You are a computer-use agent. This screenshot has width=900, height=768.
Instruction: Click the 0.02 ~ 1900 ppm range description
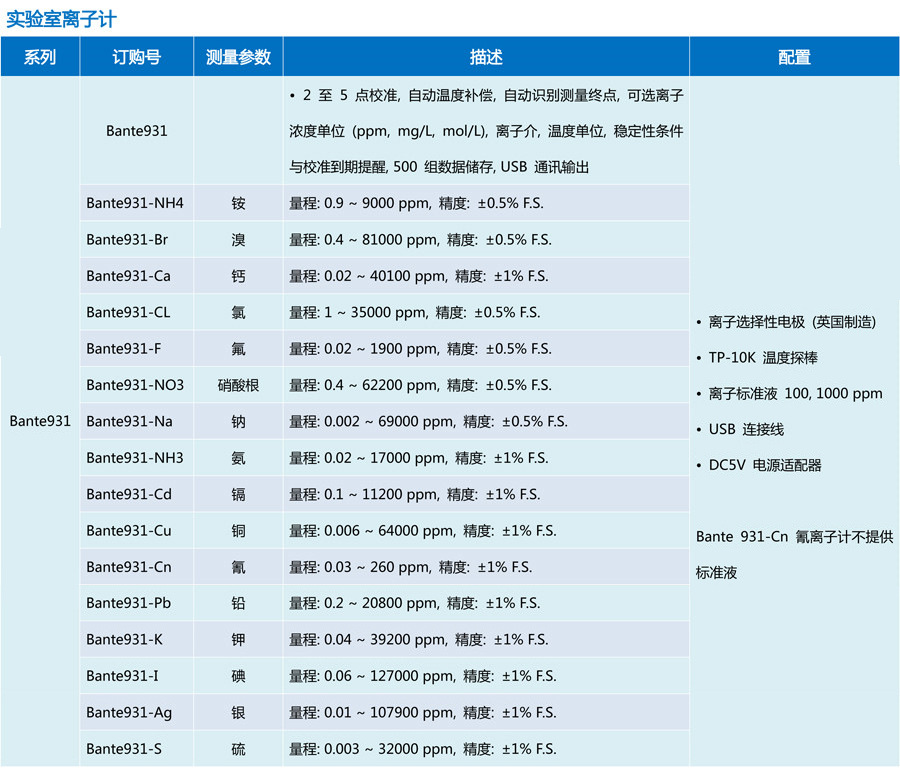[420, 348]
